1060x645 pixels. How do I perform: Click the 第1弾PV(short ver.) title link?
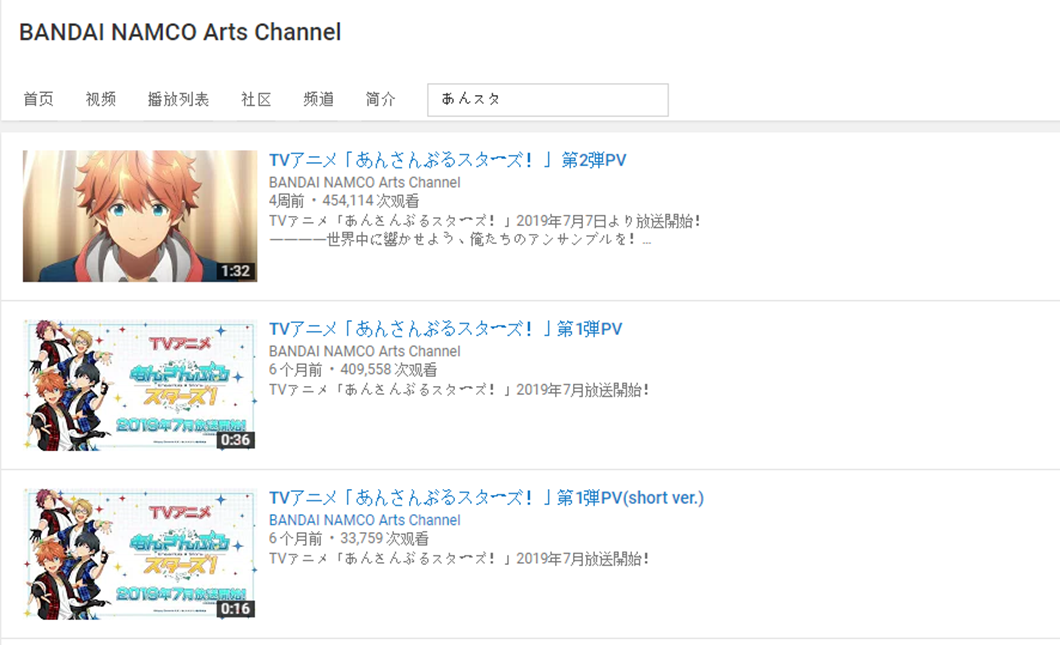coord(486,498)
